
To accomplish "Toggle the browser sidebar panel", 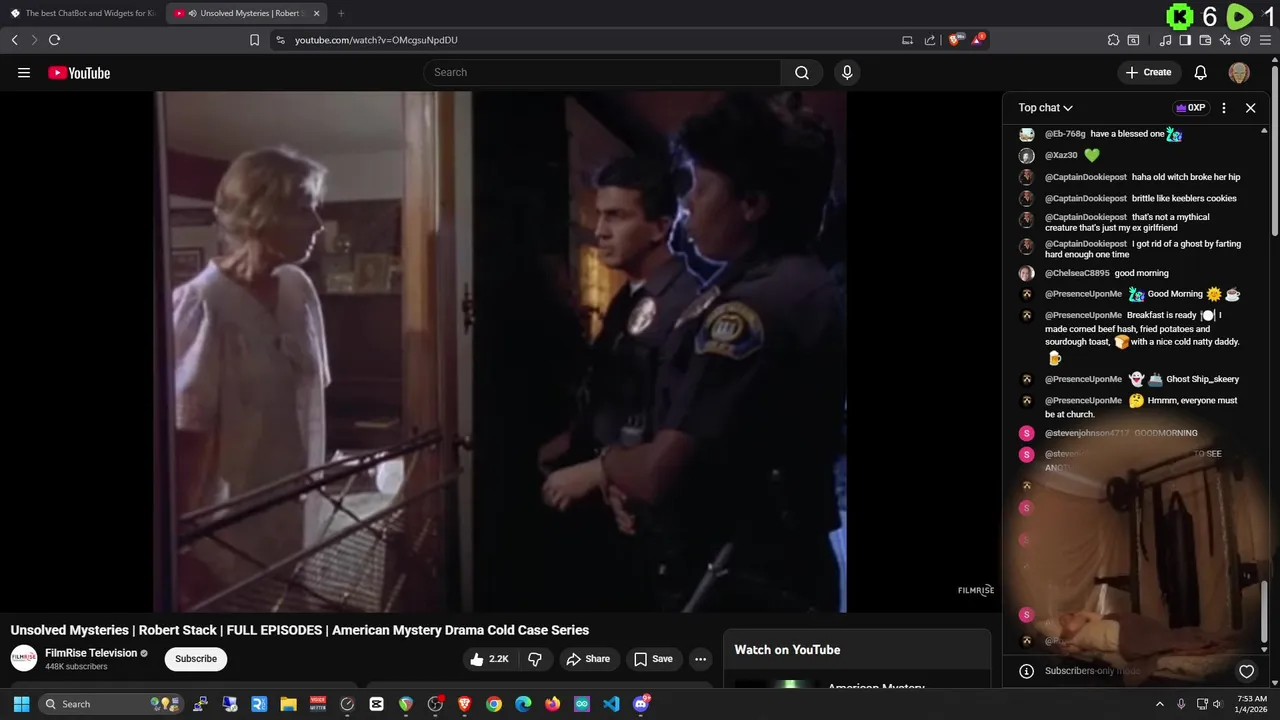I will tap(1185, 40).
